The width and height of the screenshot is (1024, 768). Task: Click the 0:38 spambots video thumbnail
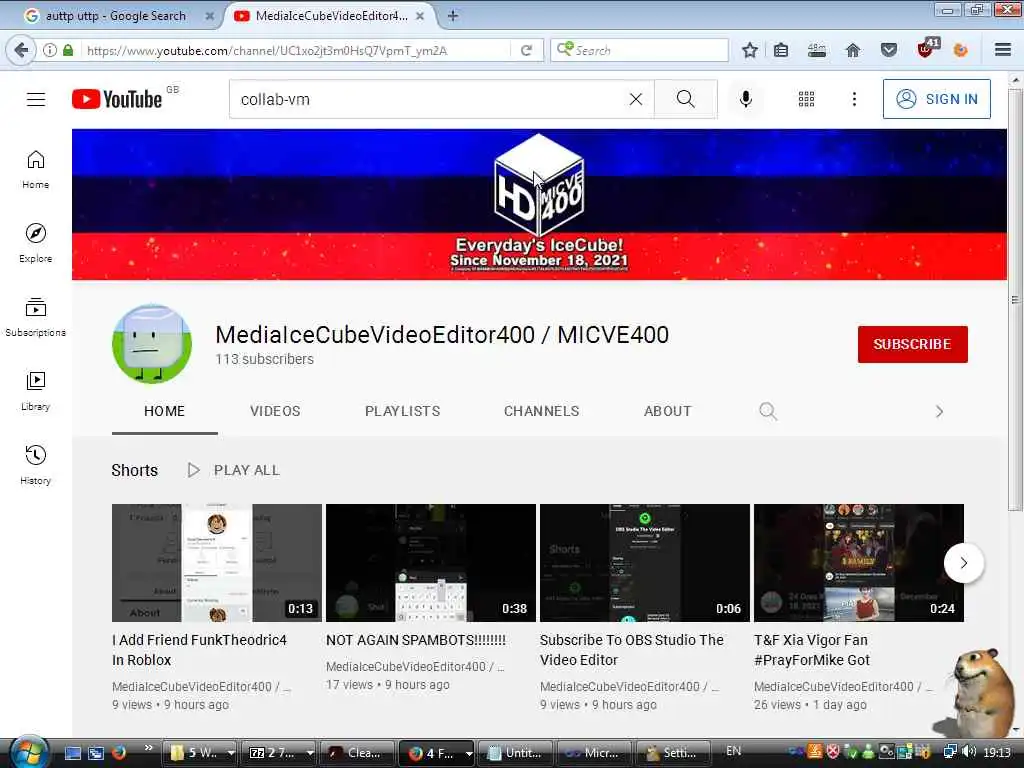431,562
